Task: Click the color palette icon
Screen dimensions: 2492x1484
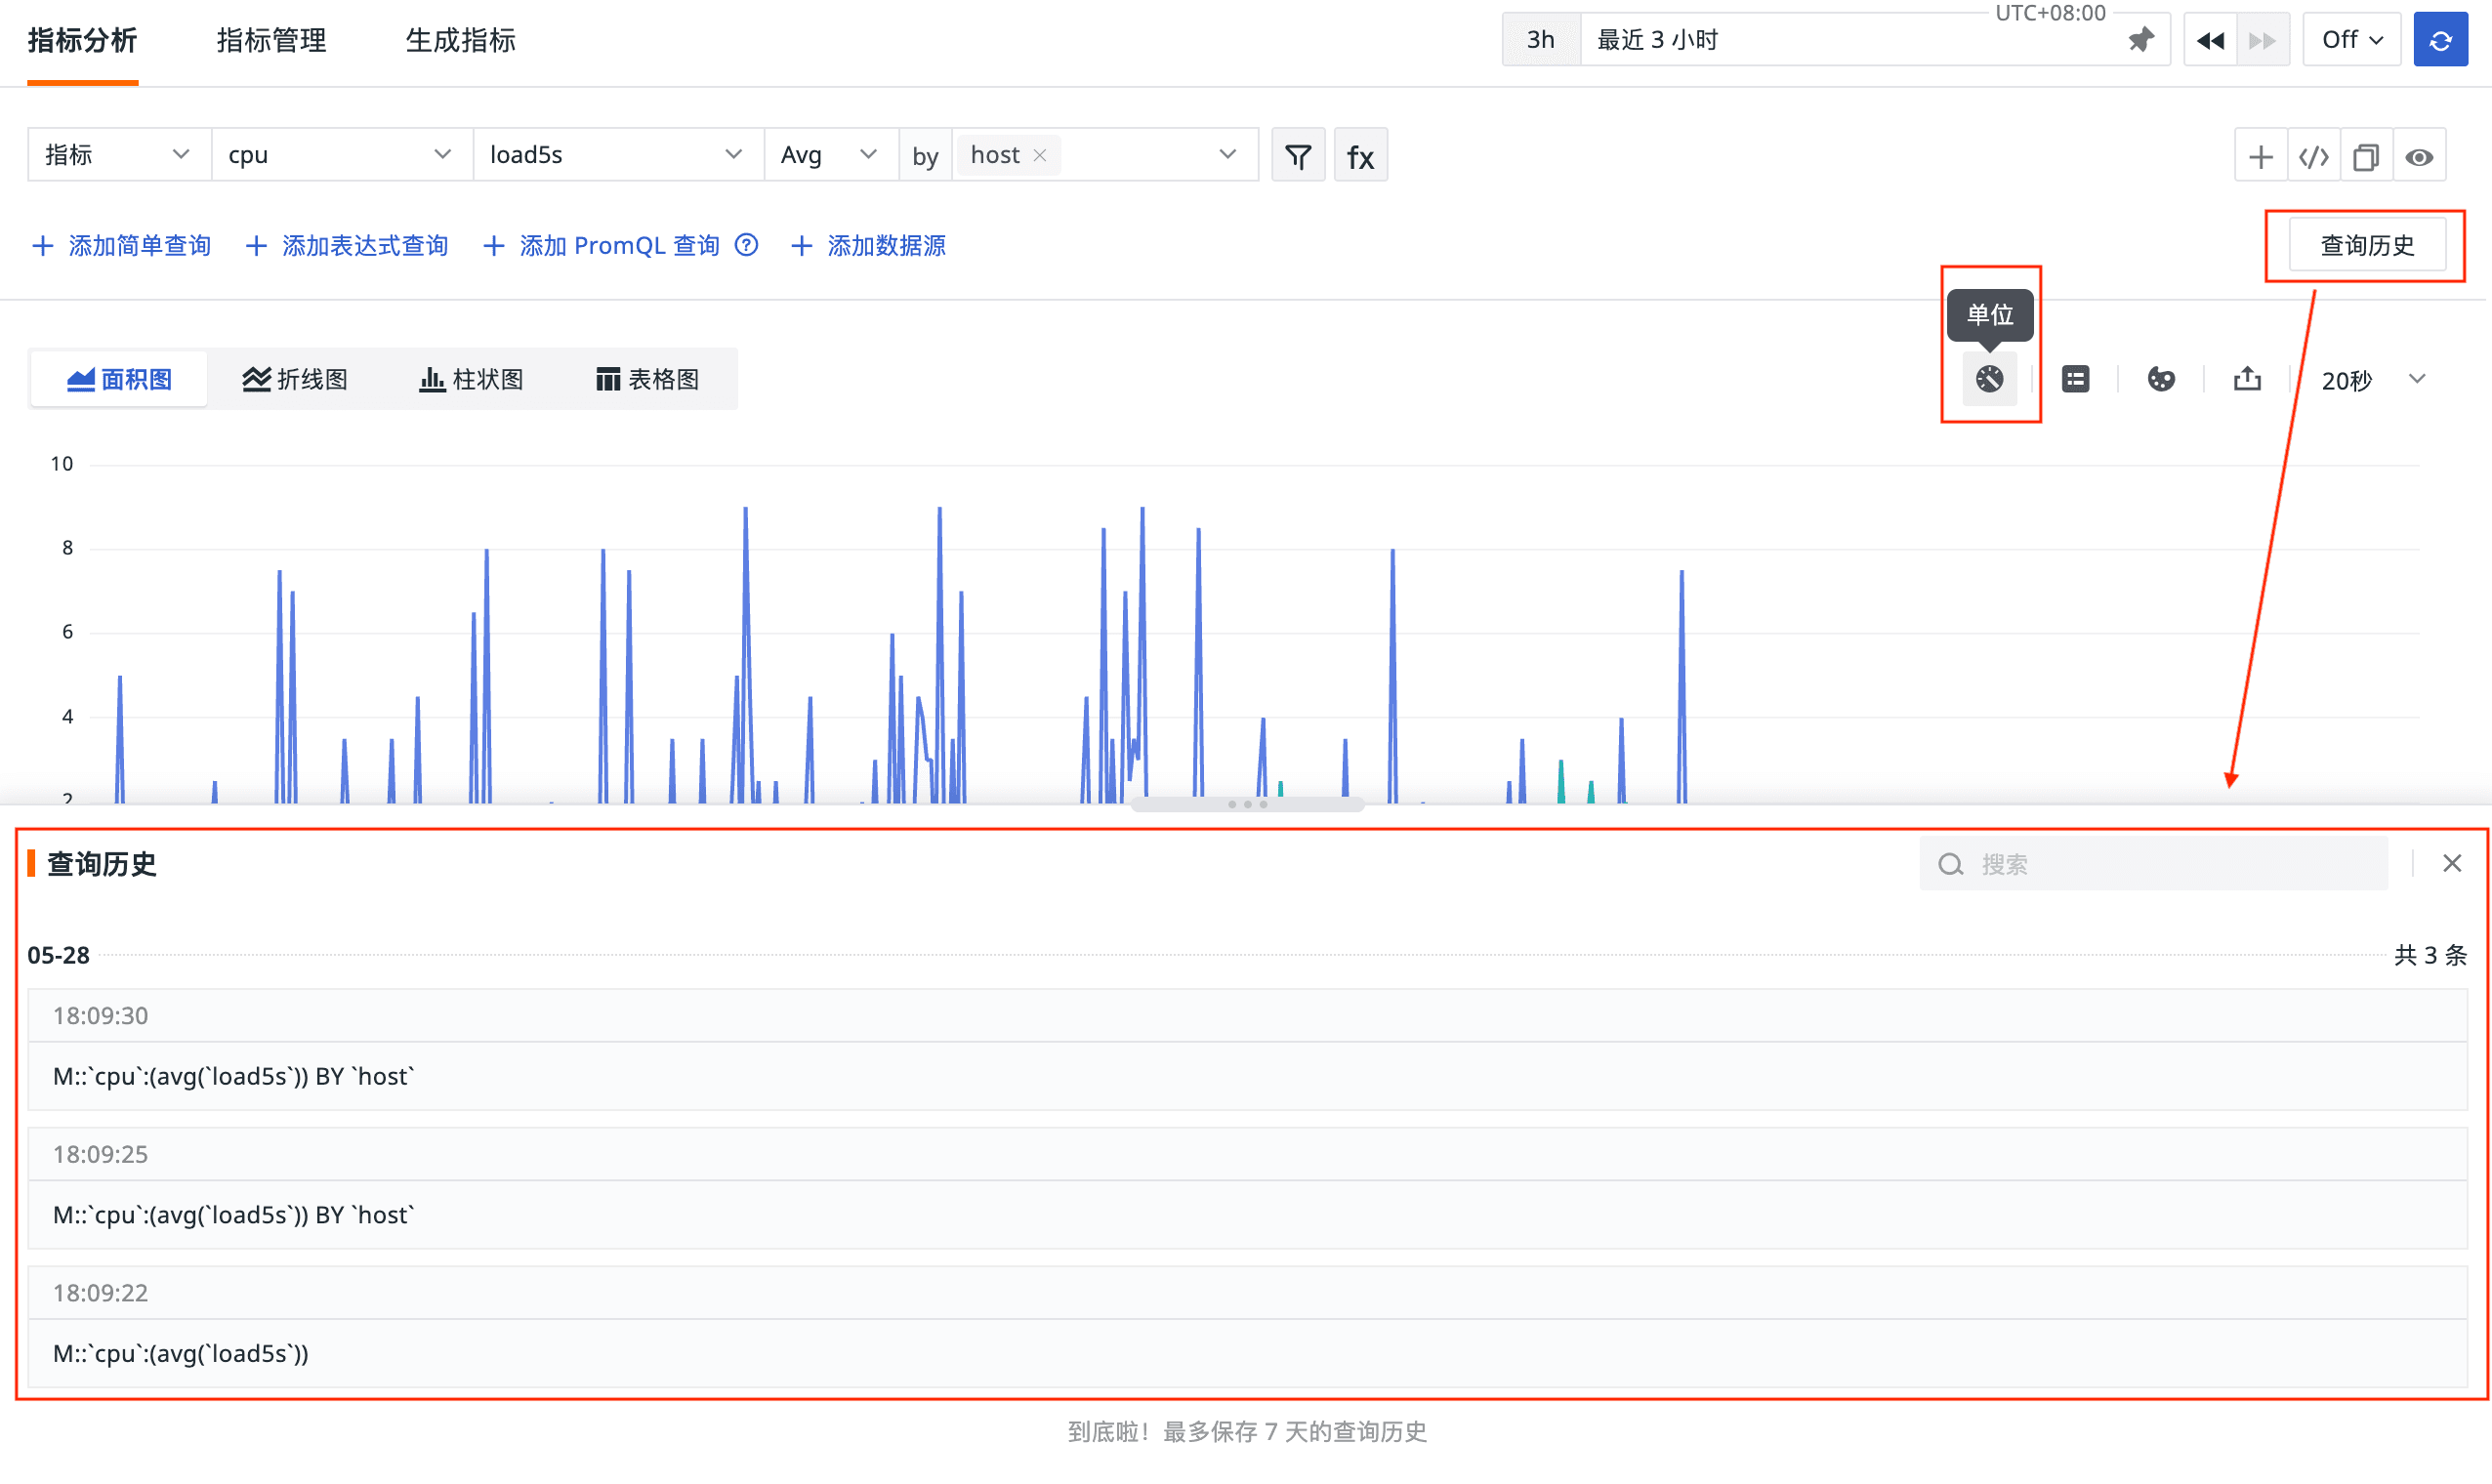Action: [2161, 379]
